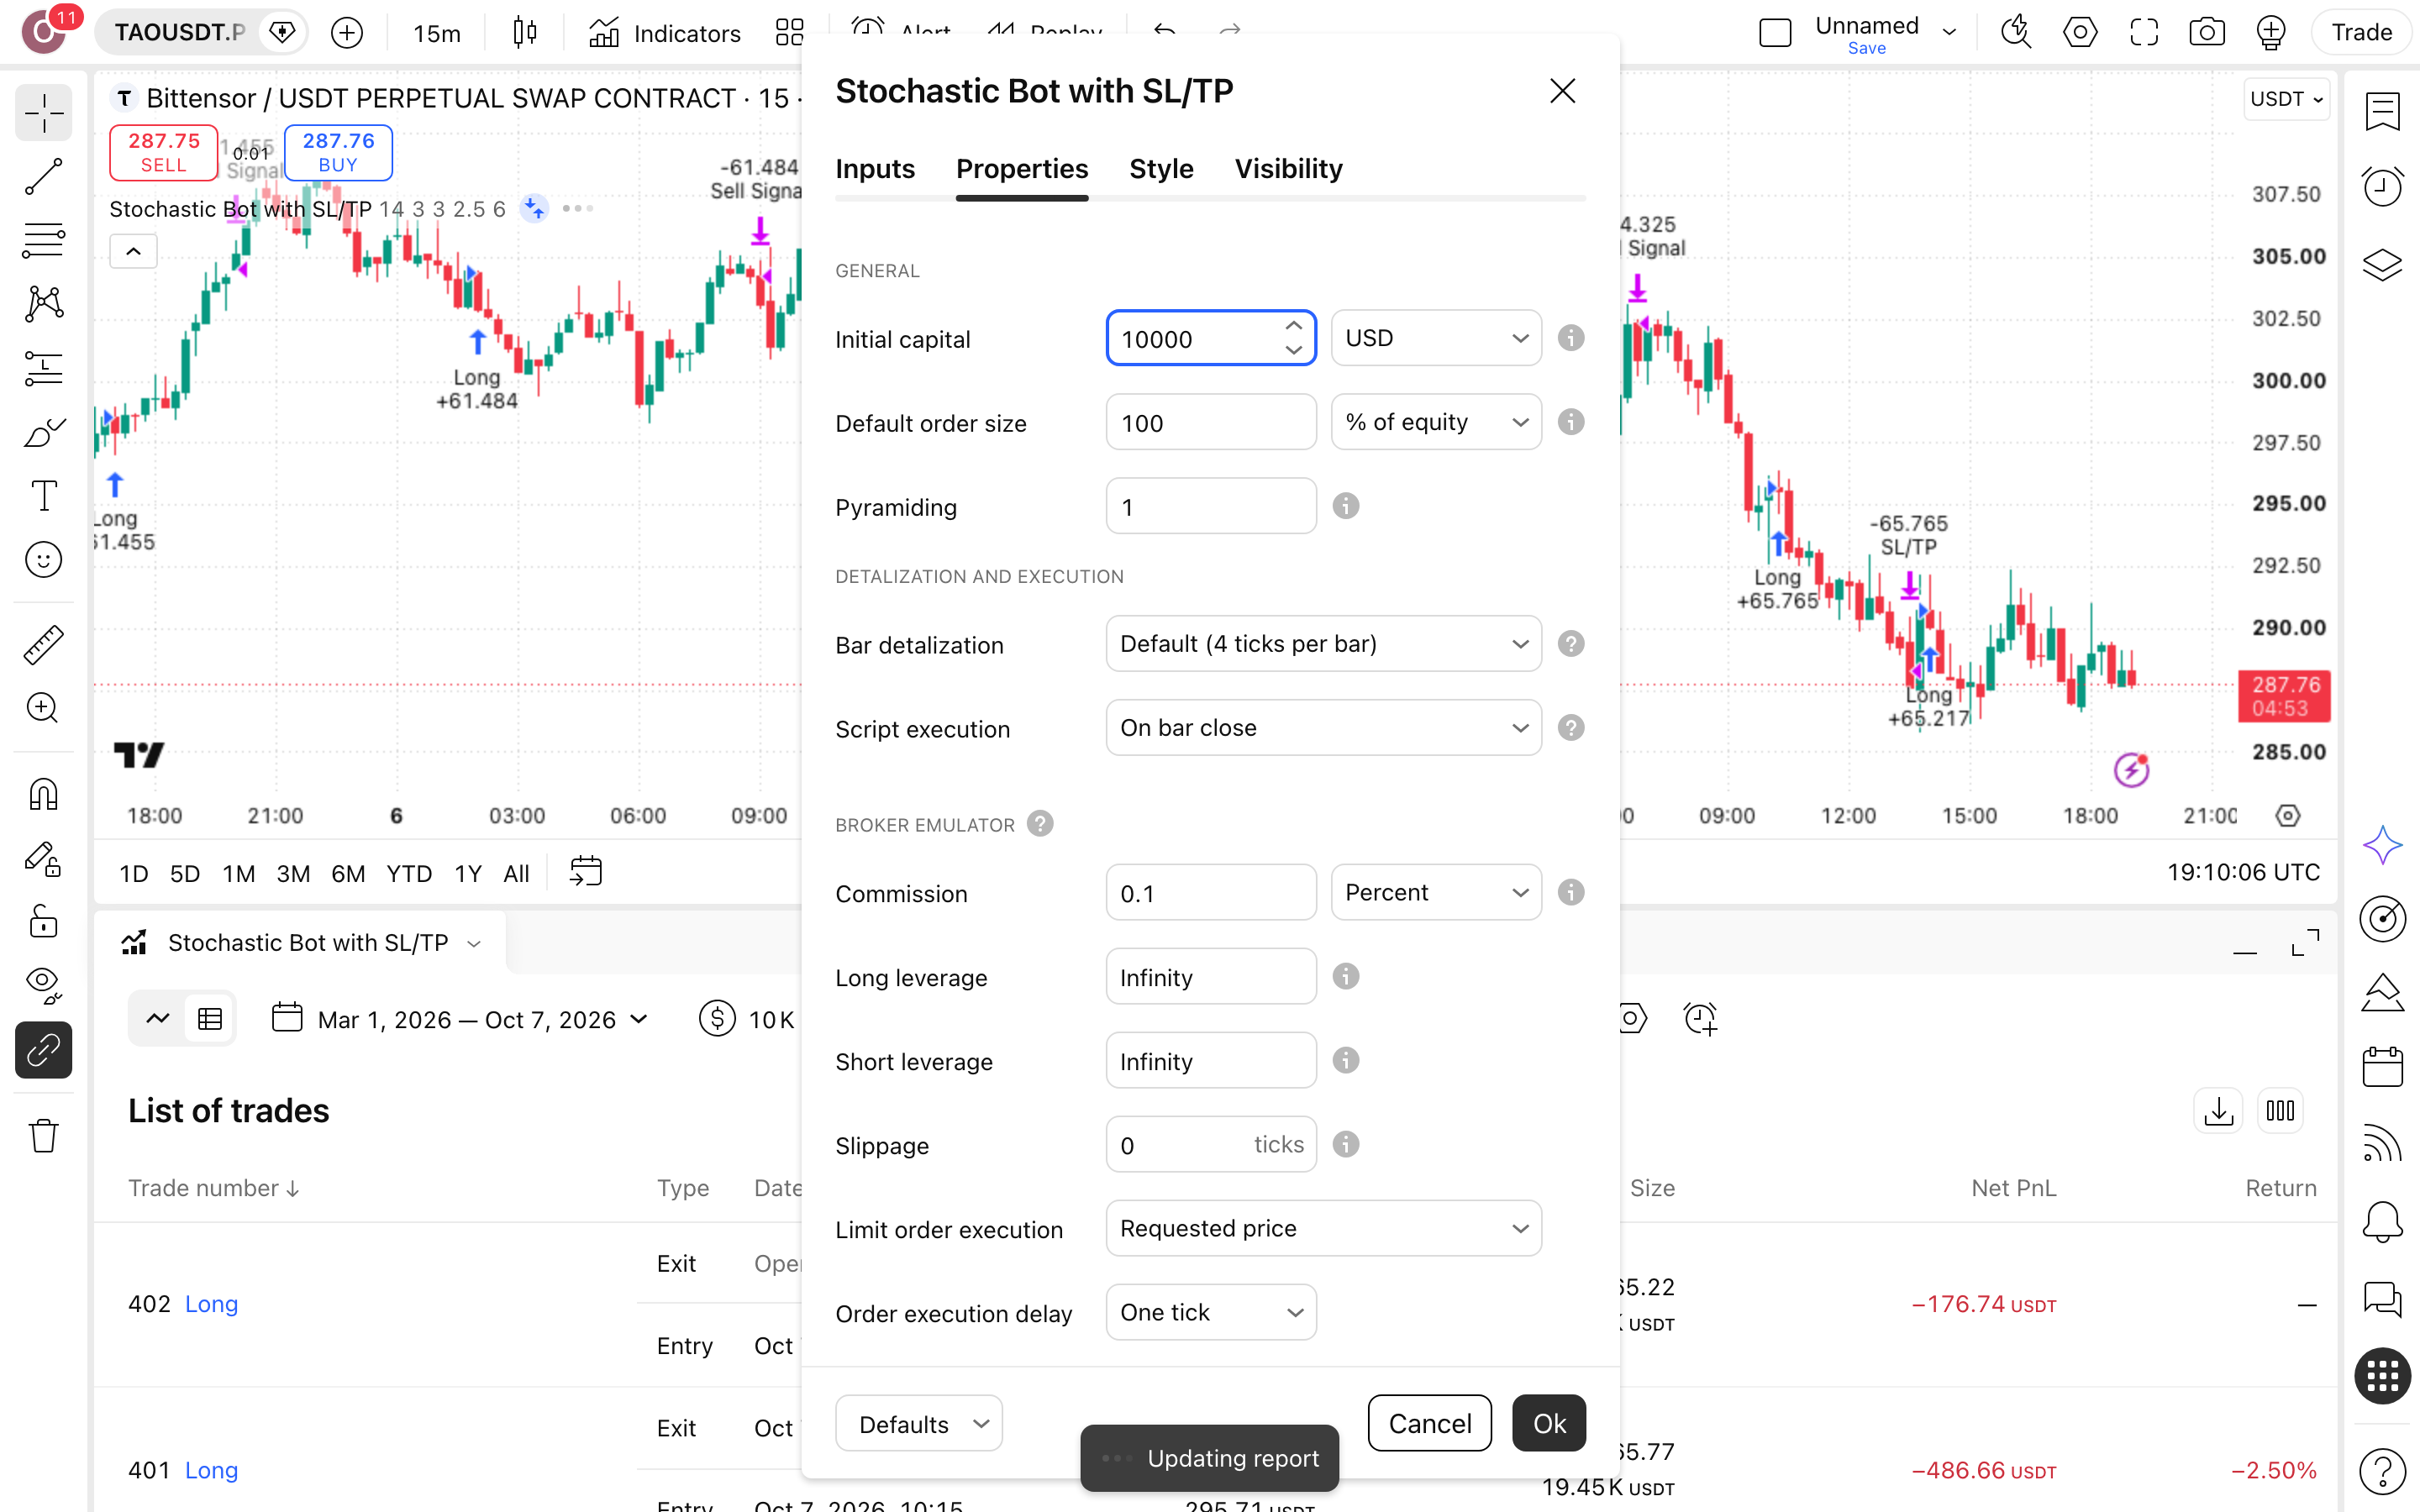Screen dimensions: 2420x1512
Task: Switch to the performance chart view
Action: coord(158,1019)
